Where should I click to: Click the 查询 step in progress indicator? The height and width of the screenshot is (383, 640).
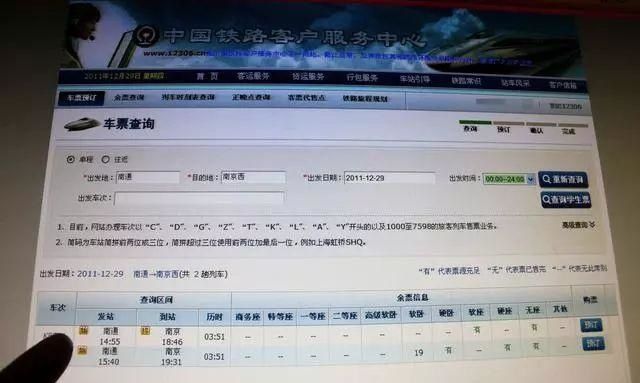point(471,129)
